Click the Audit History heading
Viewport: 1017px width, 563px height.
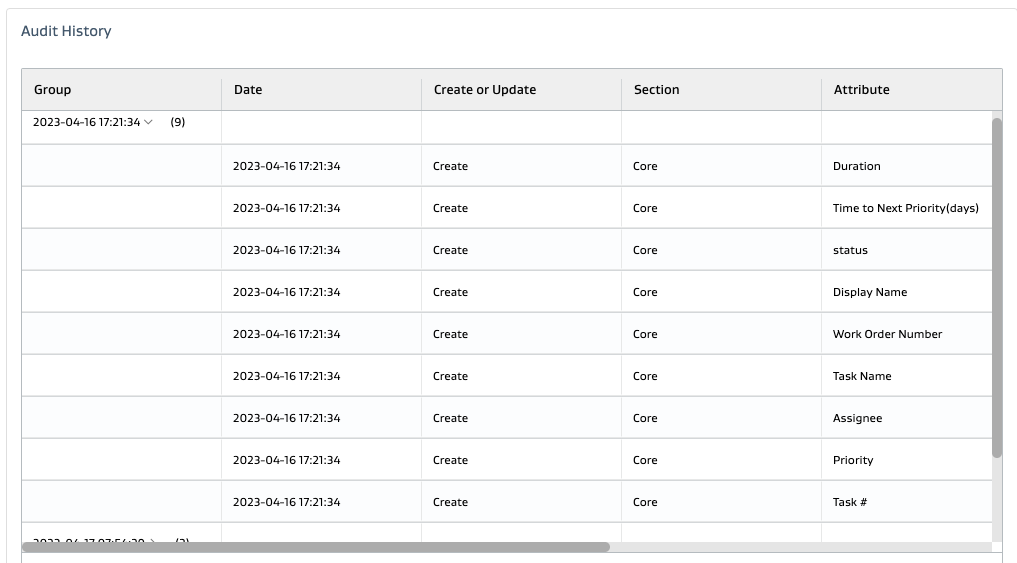[x=66, y=31]
